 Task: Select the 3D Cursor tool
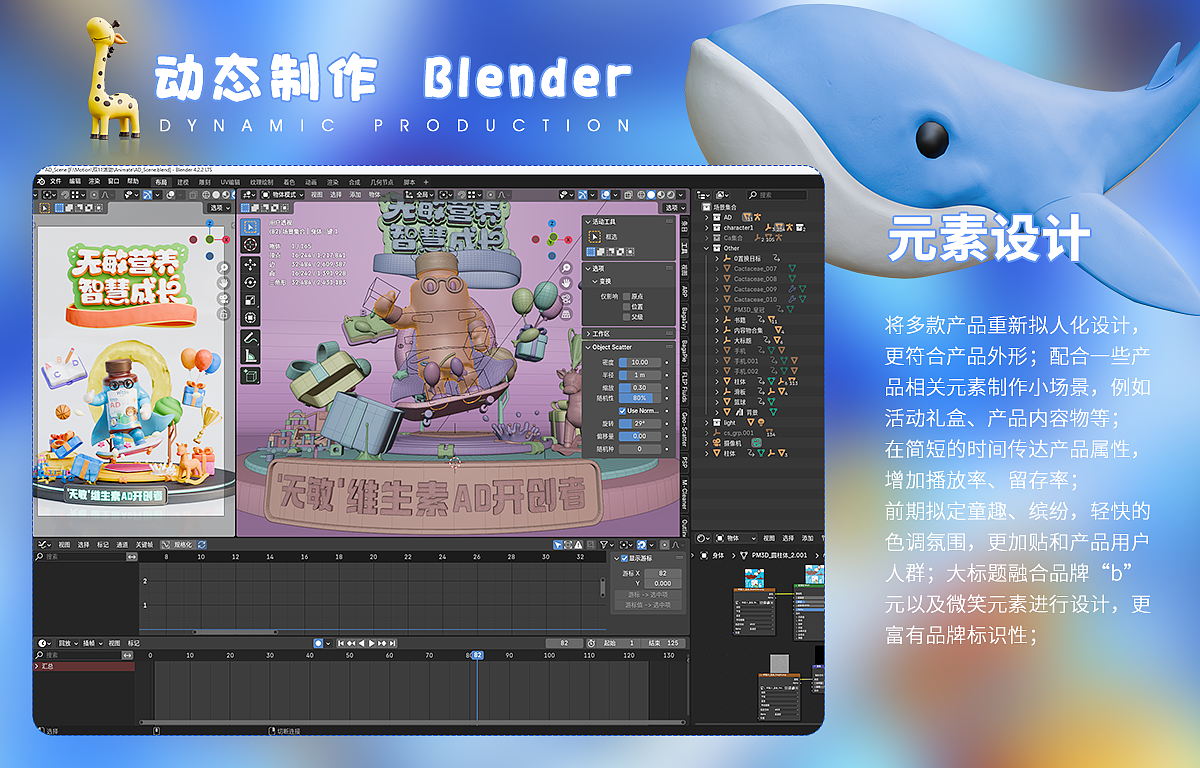pyautogui.click(x=250, y=244)
